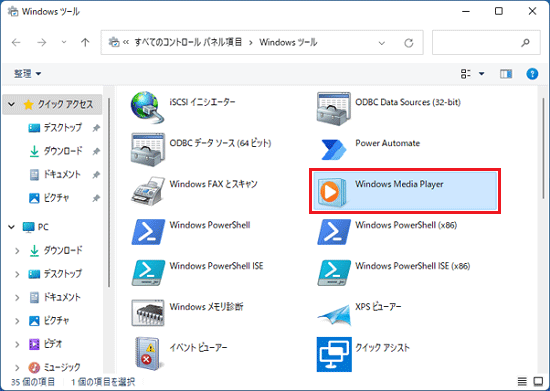
Task: Open the view options dropdown arrow
Action: tap(482, 74)
